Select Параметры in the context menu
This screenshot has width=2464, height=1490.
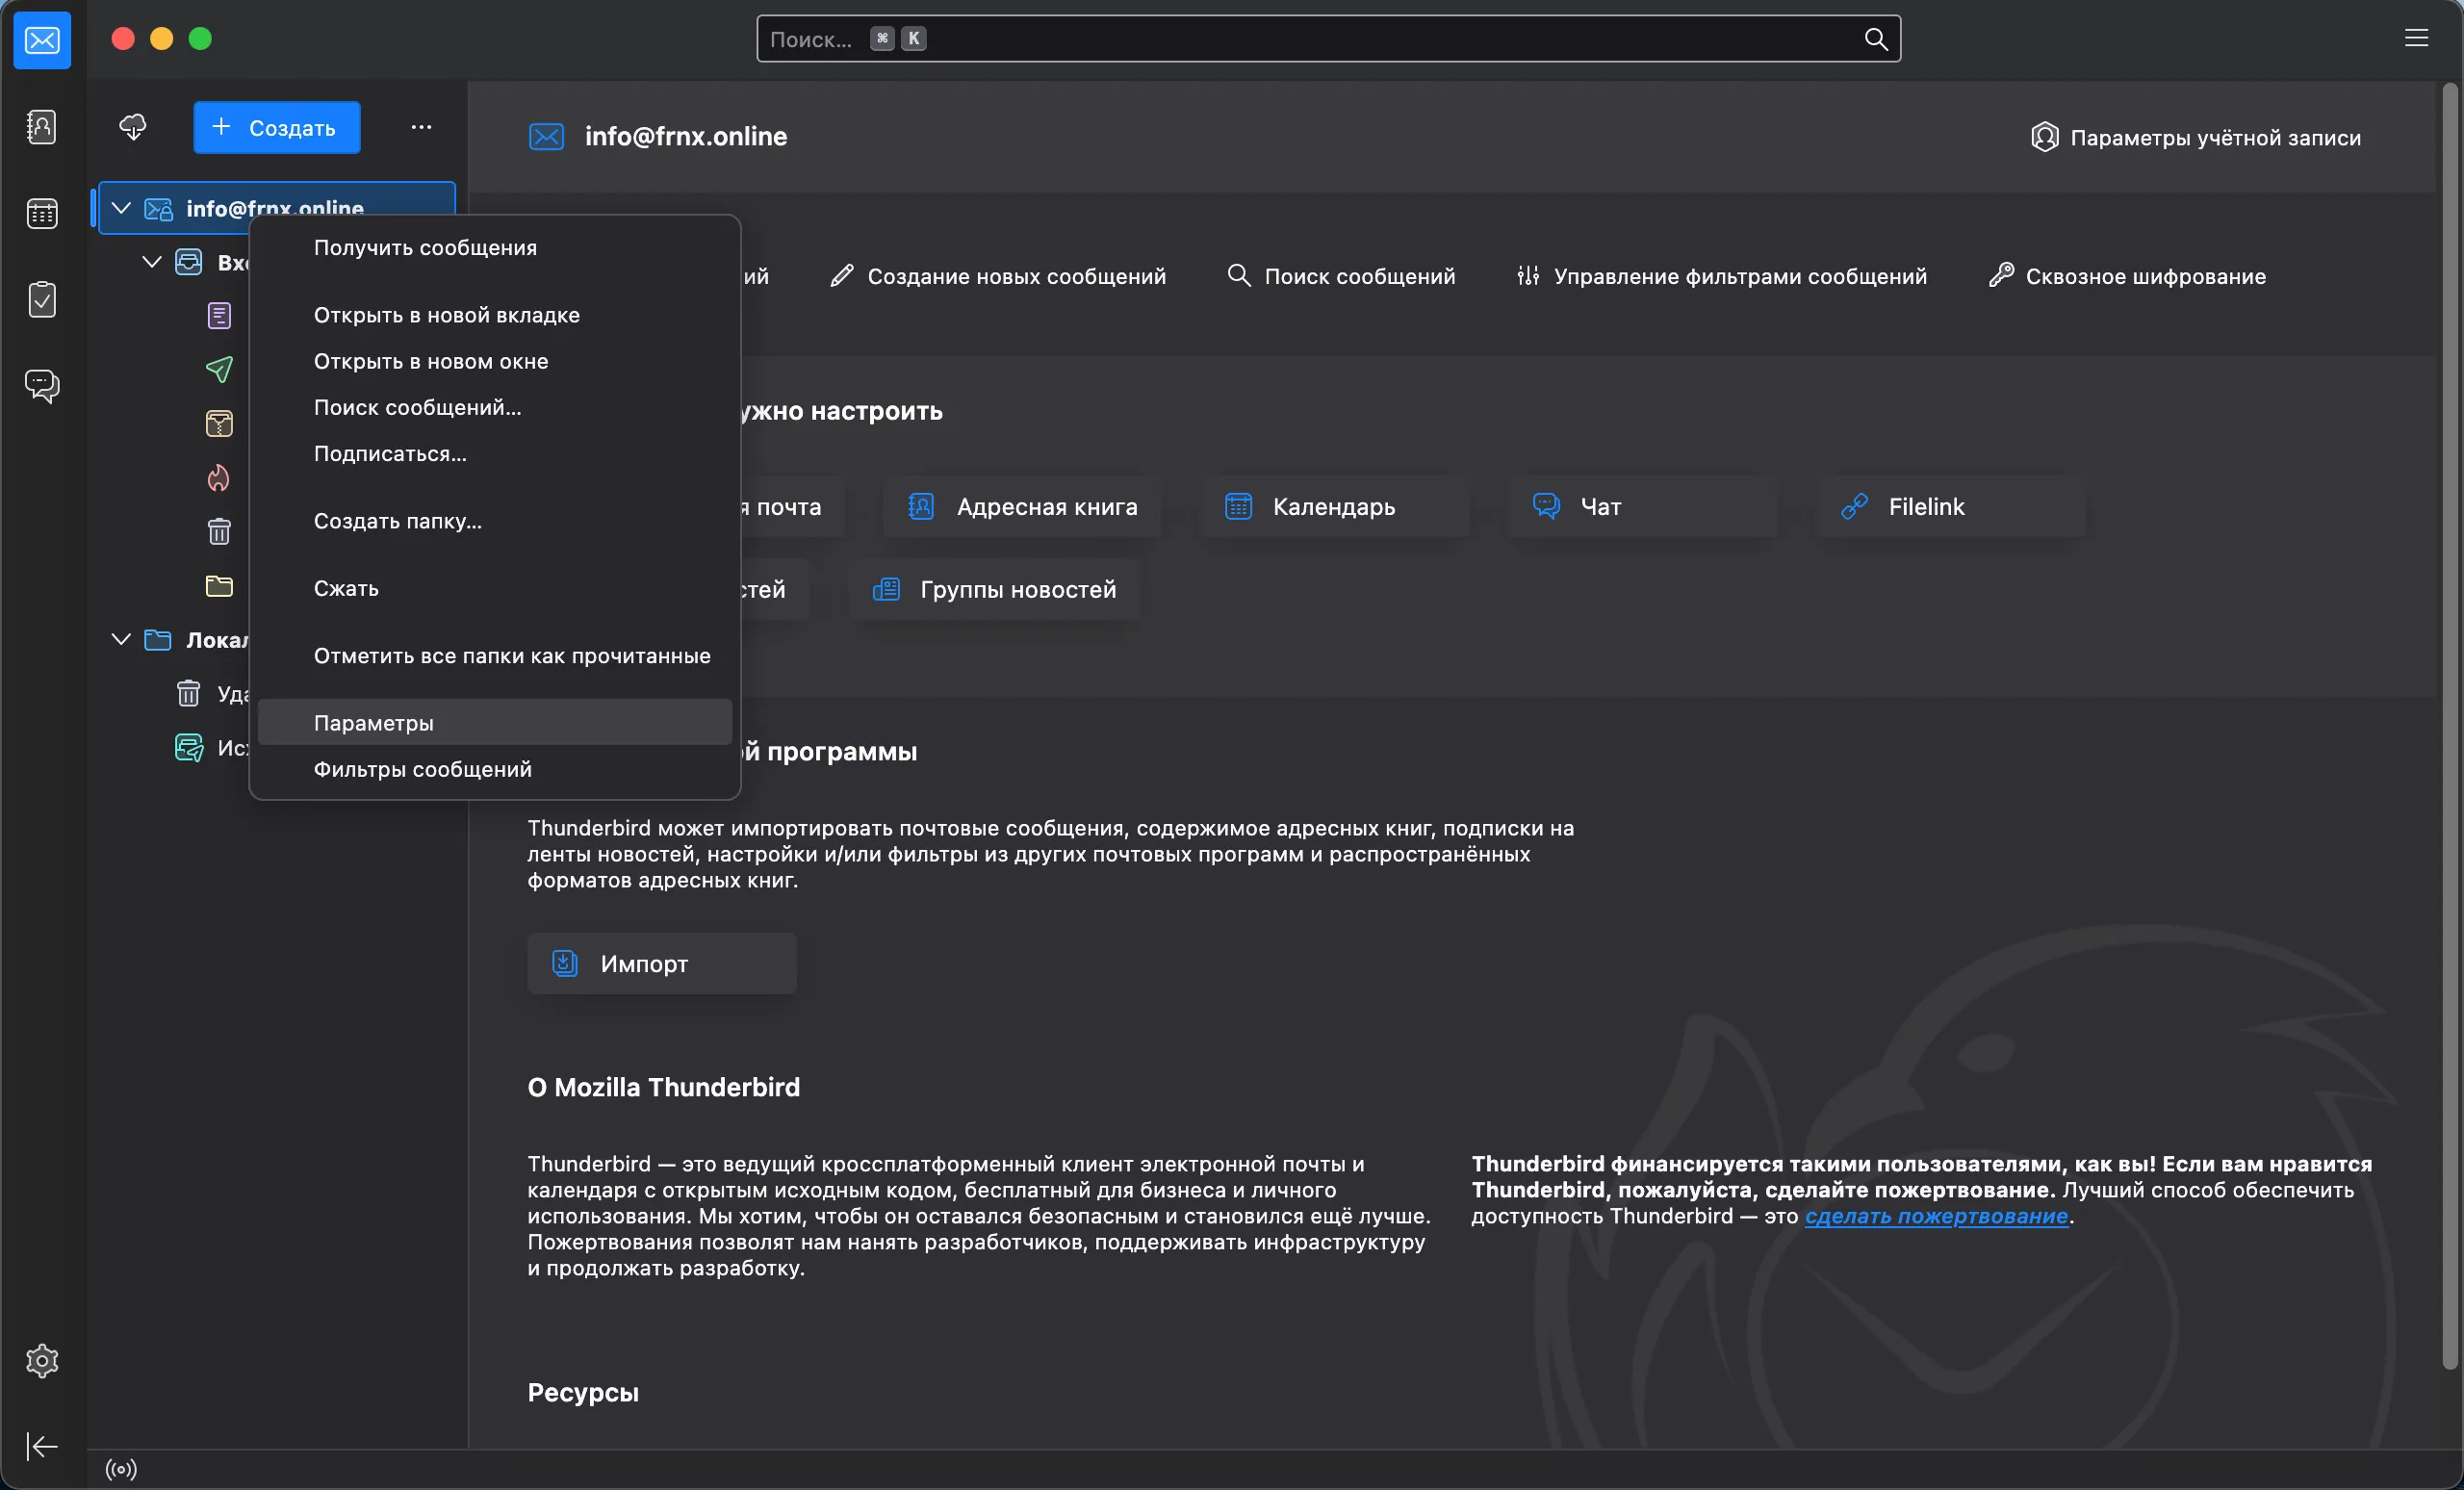pyautogui.click(x=374, y=722)
